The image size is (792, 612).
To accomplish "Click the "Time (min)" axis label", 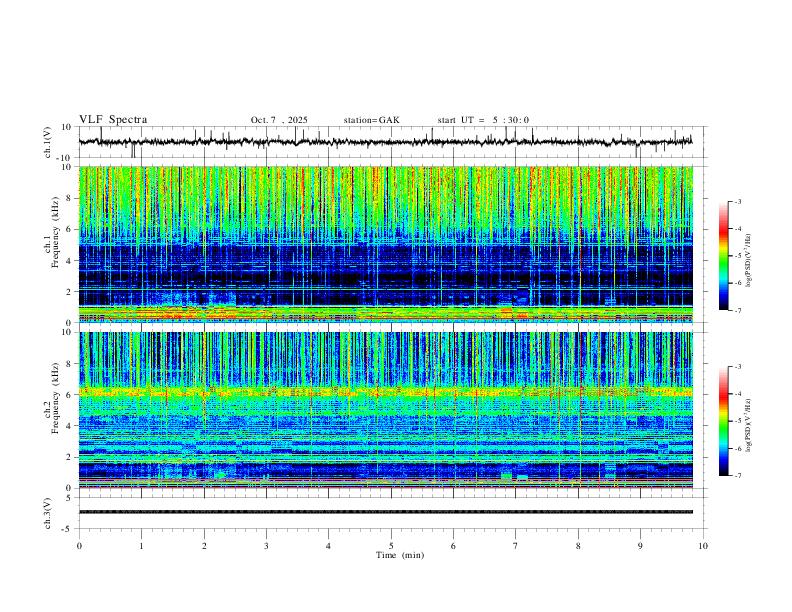I will [x=400, y=555].
